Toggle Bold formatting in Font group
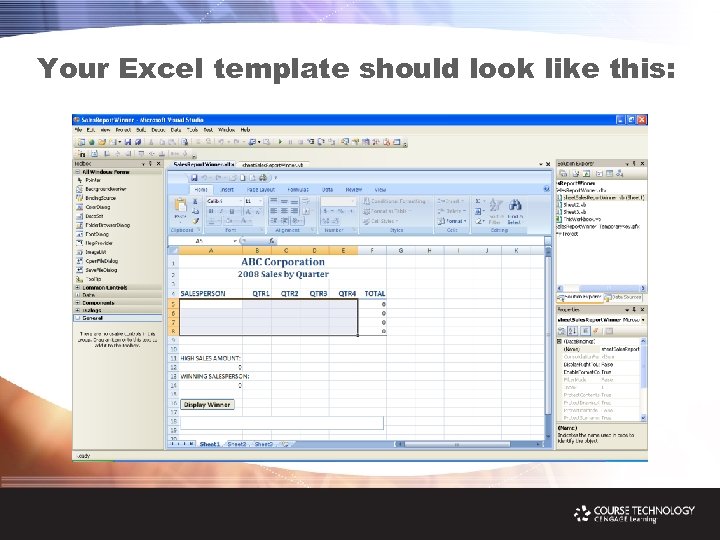 tap(211, 211)
